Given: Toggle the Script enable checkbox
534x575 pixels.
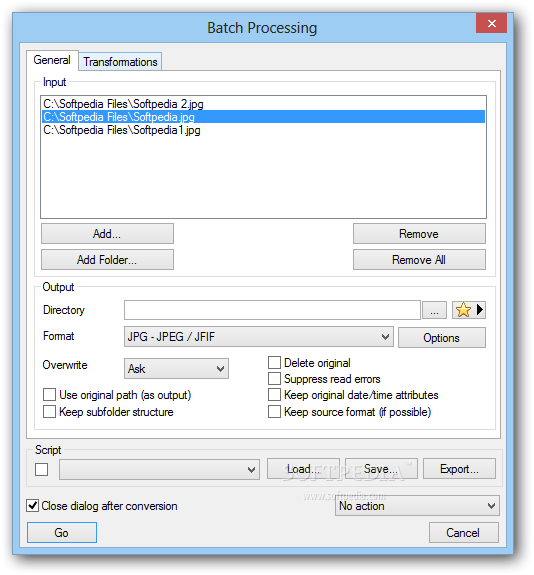Looking at the screenshot, I should [41, 469].
